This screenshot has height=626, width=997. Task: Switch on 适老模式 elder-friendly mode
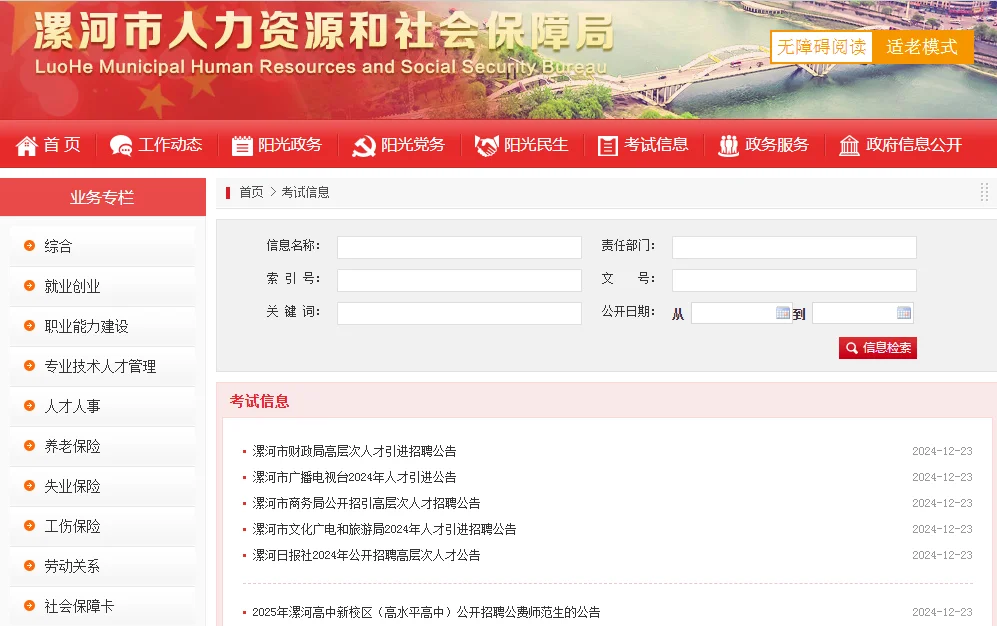coord(923,46)
